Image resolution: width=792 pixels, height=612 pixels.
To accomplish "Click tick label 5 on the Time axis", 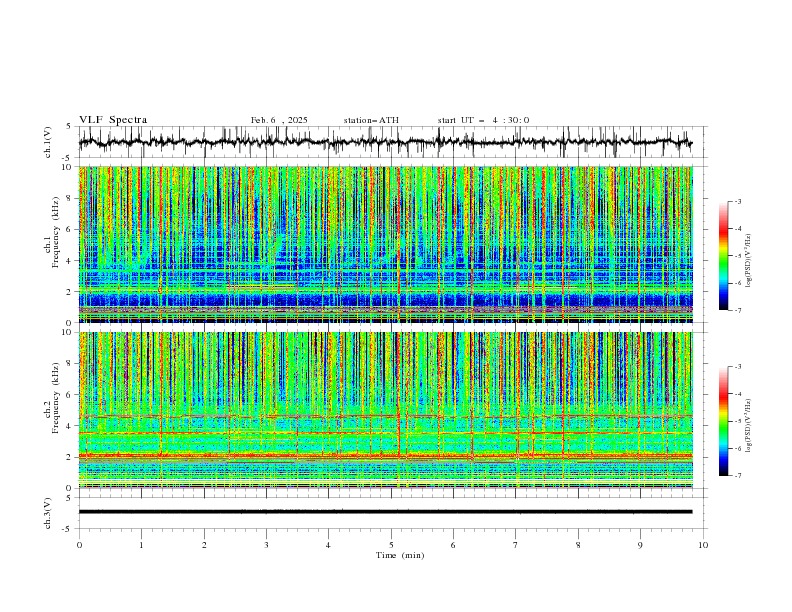I will point(391,545).
